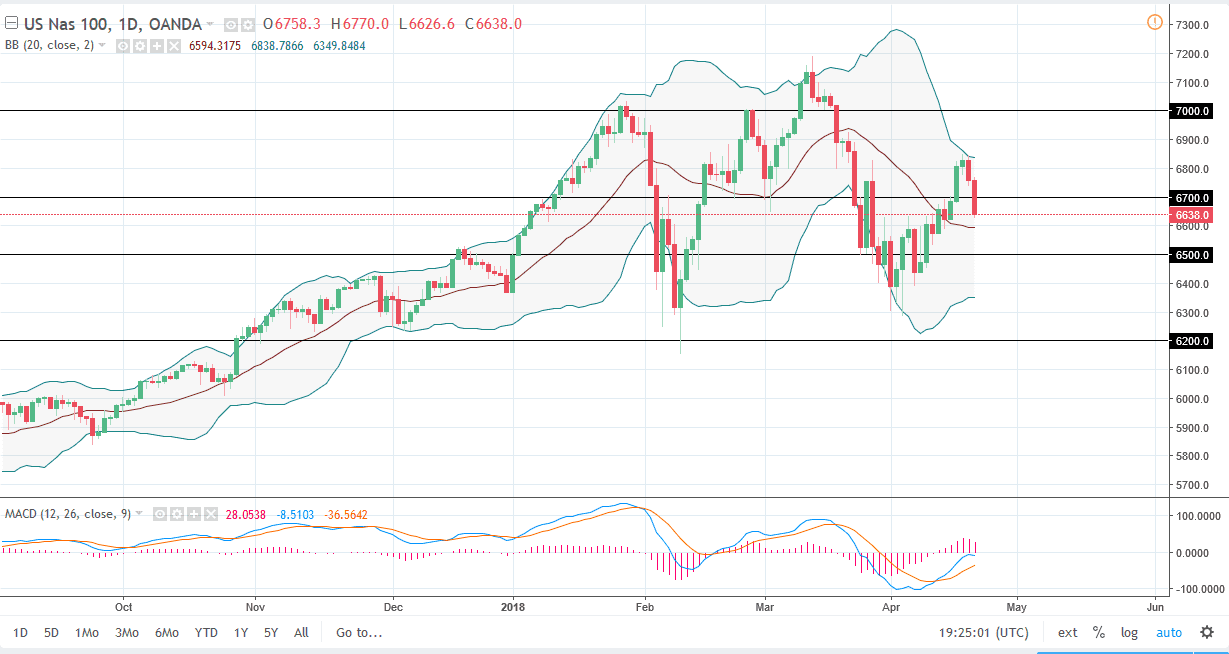Viewport: 1229px width, 654px height.
Task: Select the YTD range tab
Action: (x=205, y=633)
